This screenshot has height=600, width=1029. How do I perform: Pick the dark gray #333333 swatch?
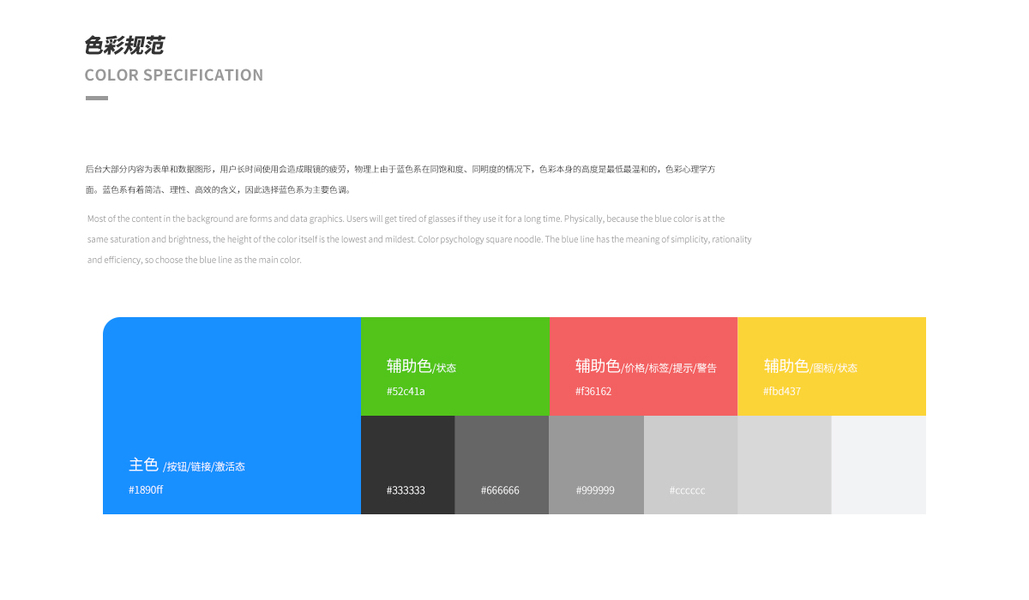click(x=408, y=465)
